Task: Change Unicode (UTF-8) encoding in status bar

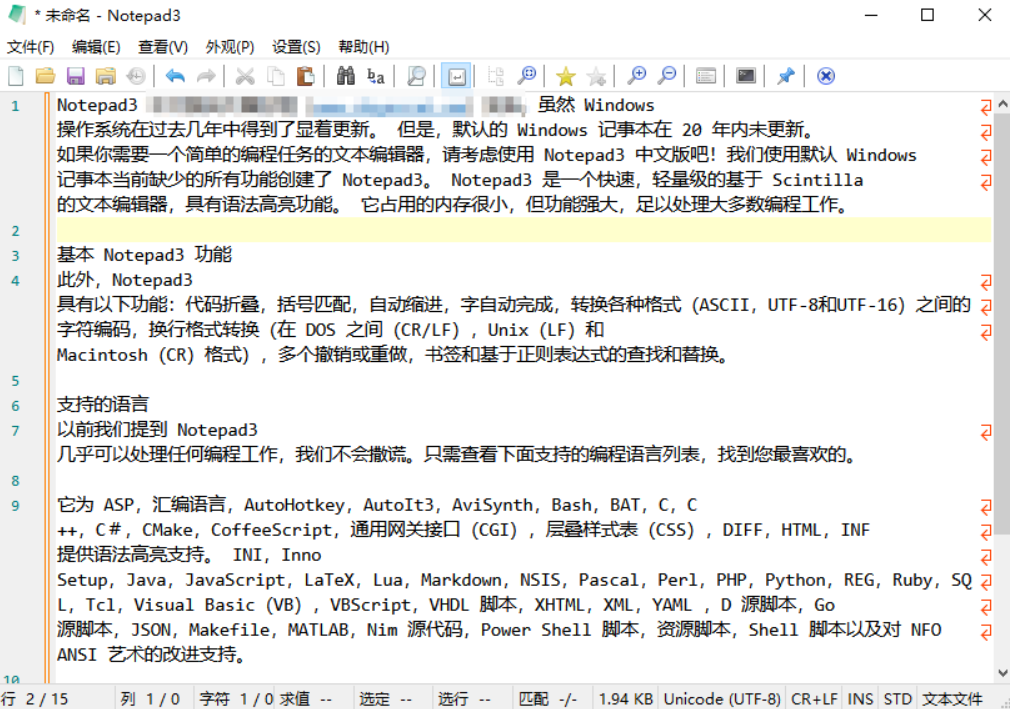Action: point(722,699)
